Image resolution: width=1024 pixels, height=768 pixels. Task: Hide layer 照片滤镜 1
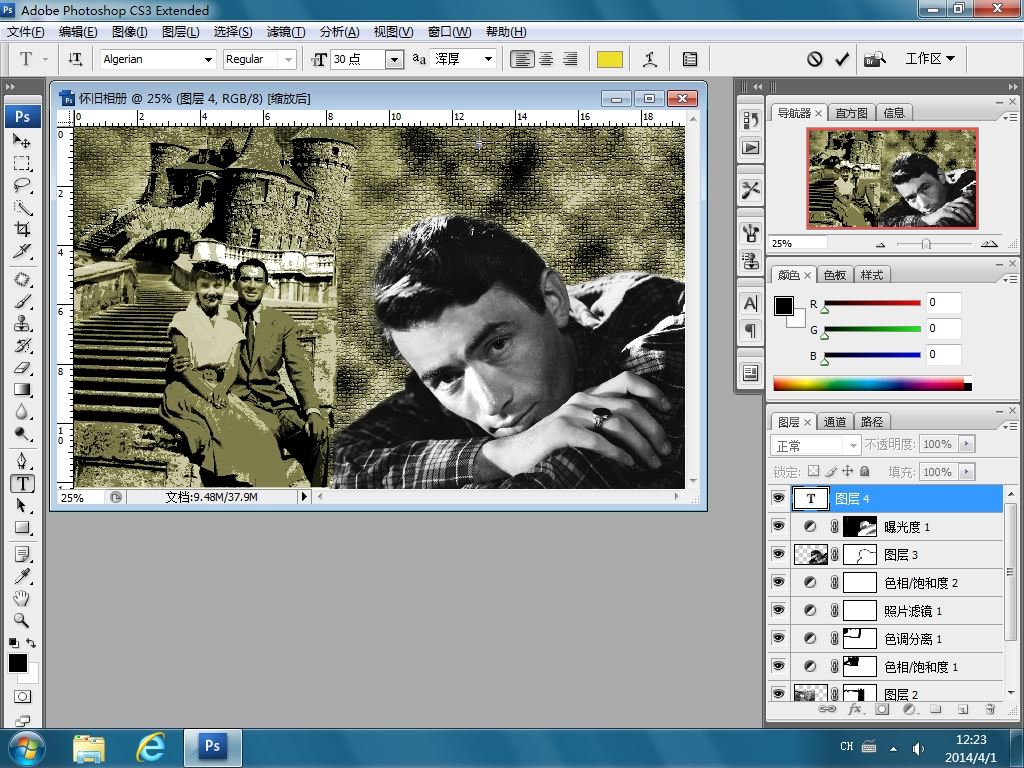778,610
